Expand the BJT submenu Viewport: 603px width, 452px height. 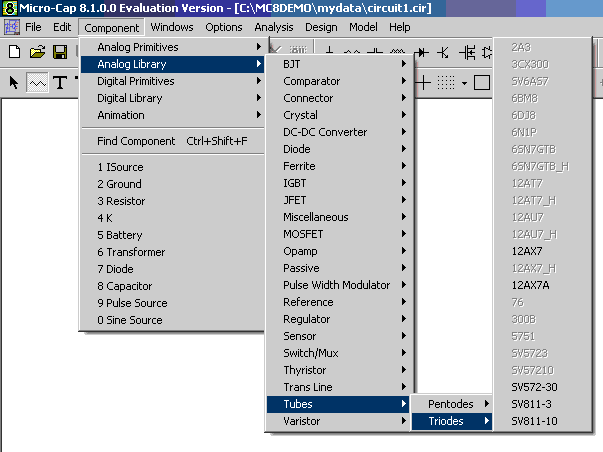[x=340, y=64]
